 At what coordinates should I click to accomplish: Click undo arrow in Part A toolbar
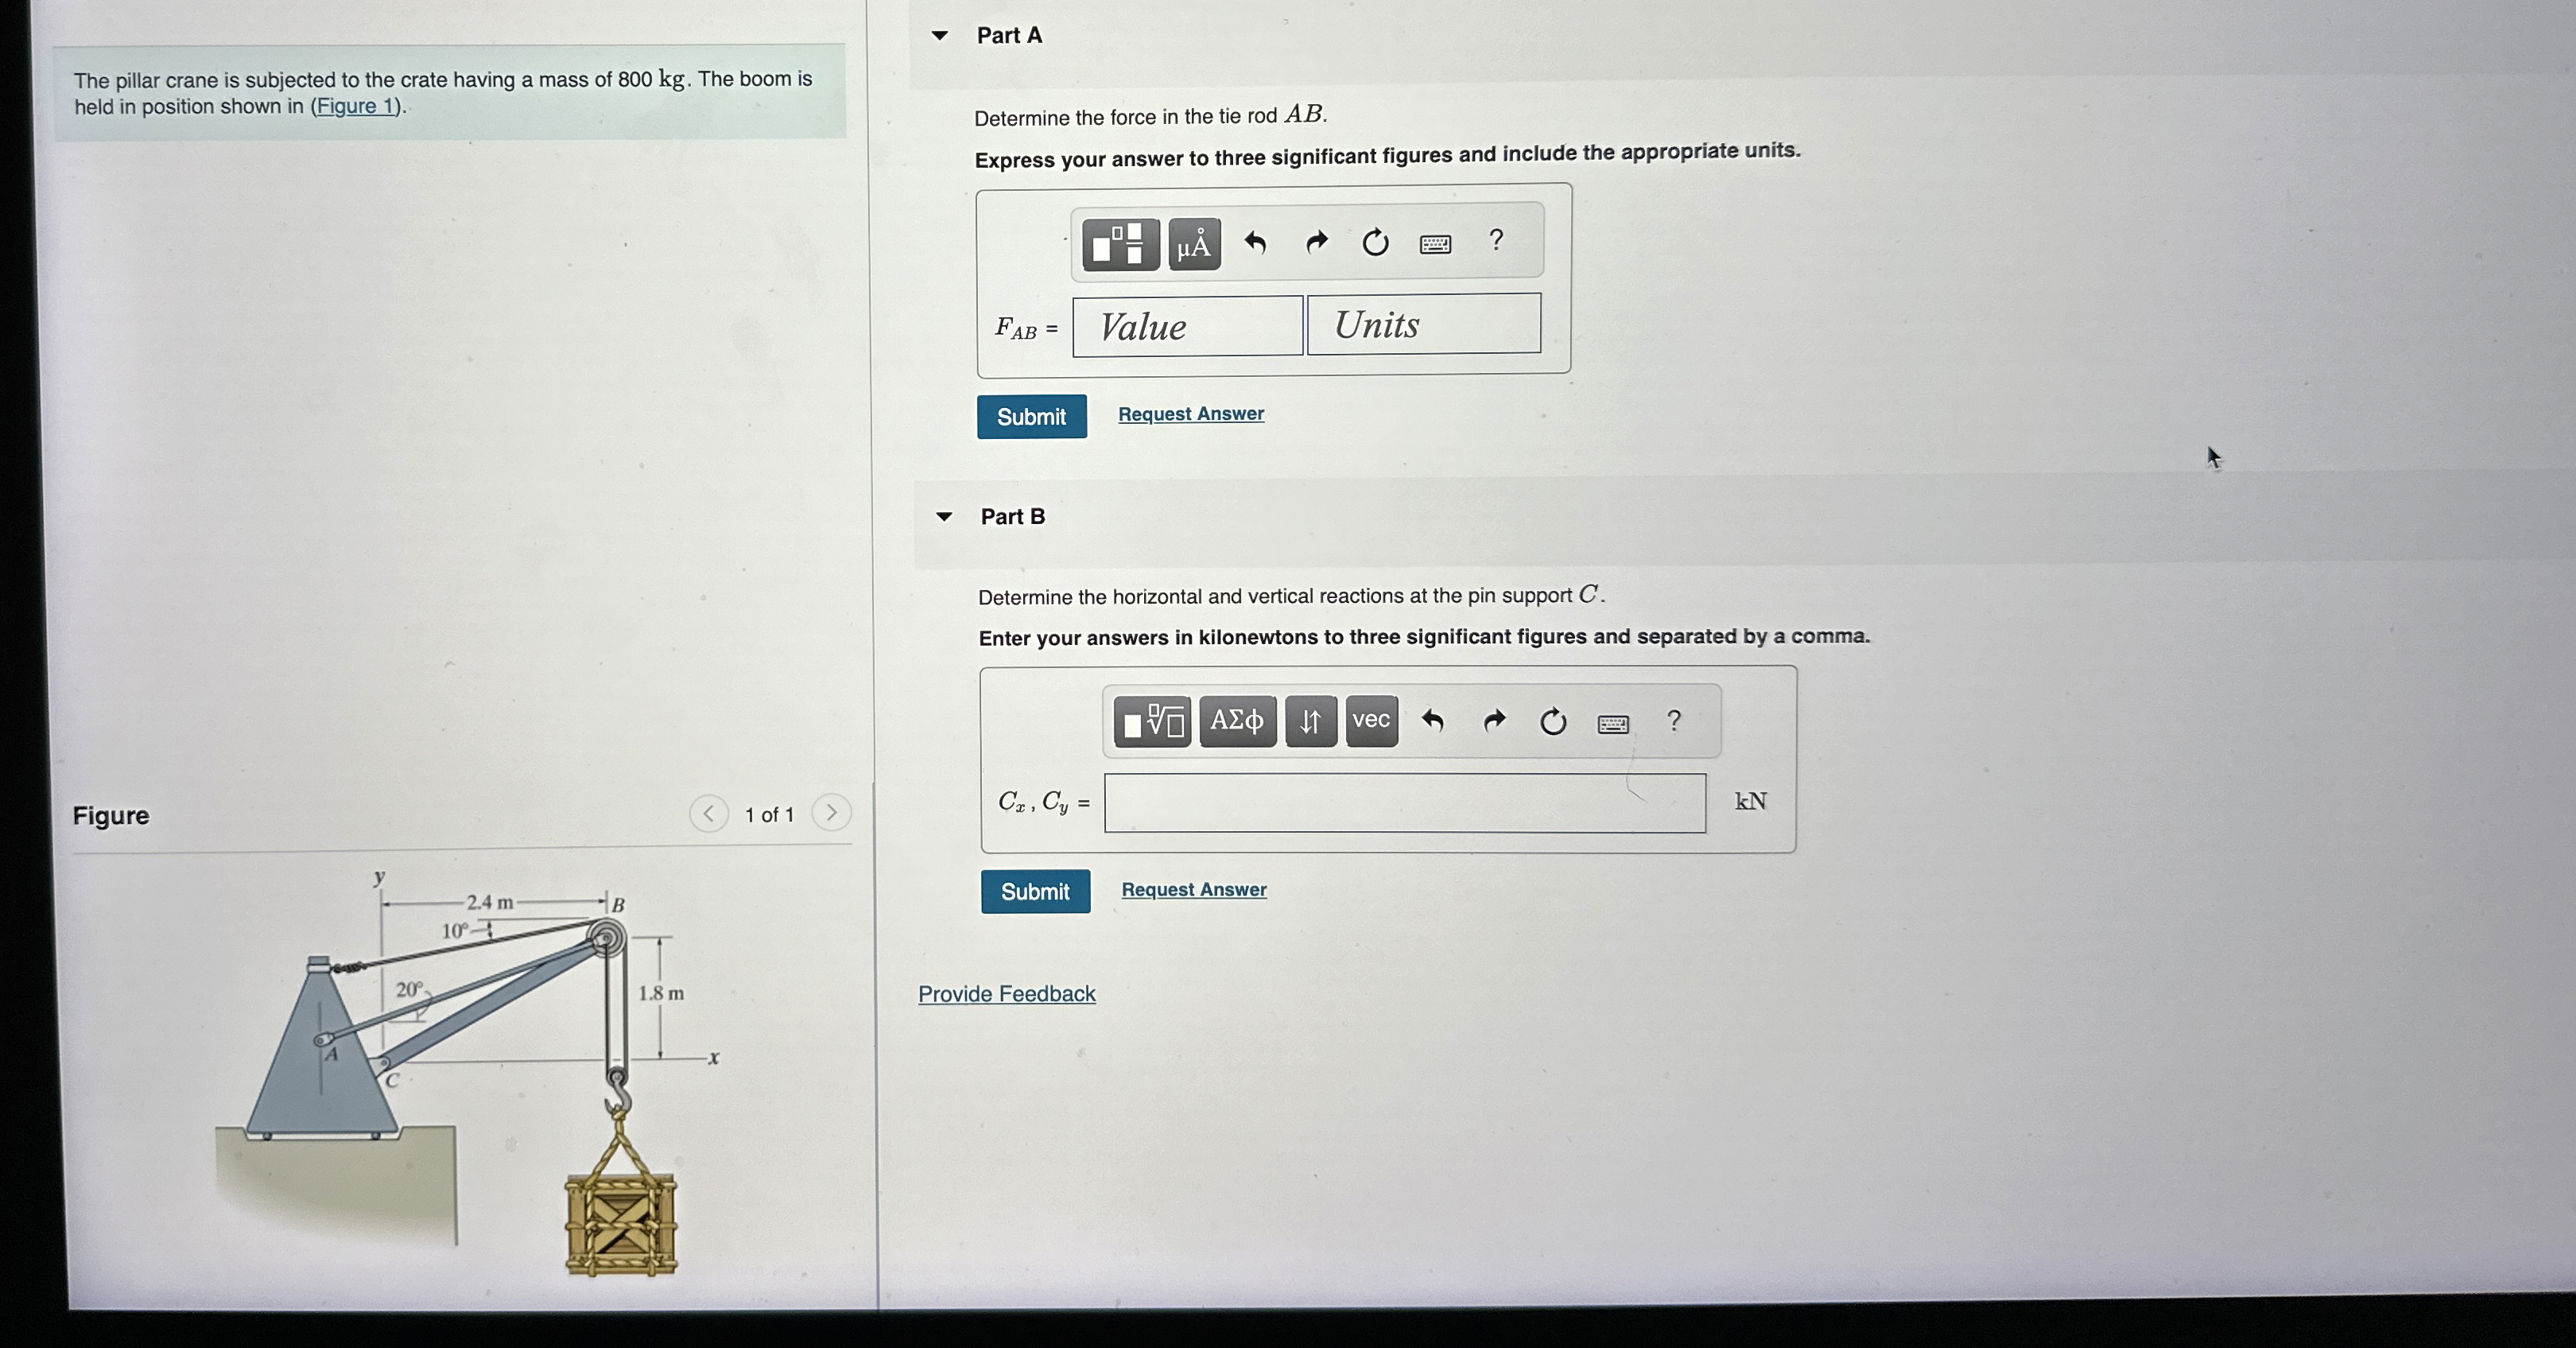pos(1255,242)
